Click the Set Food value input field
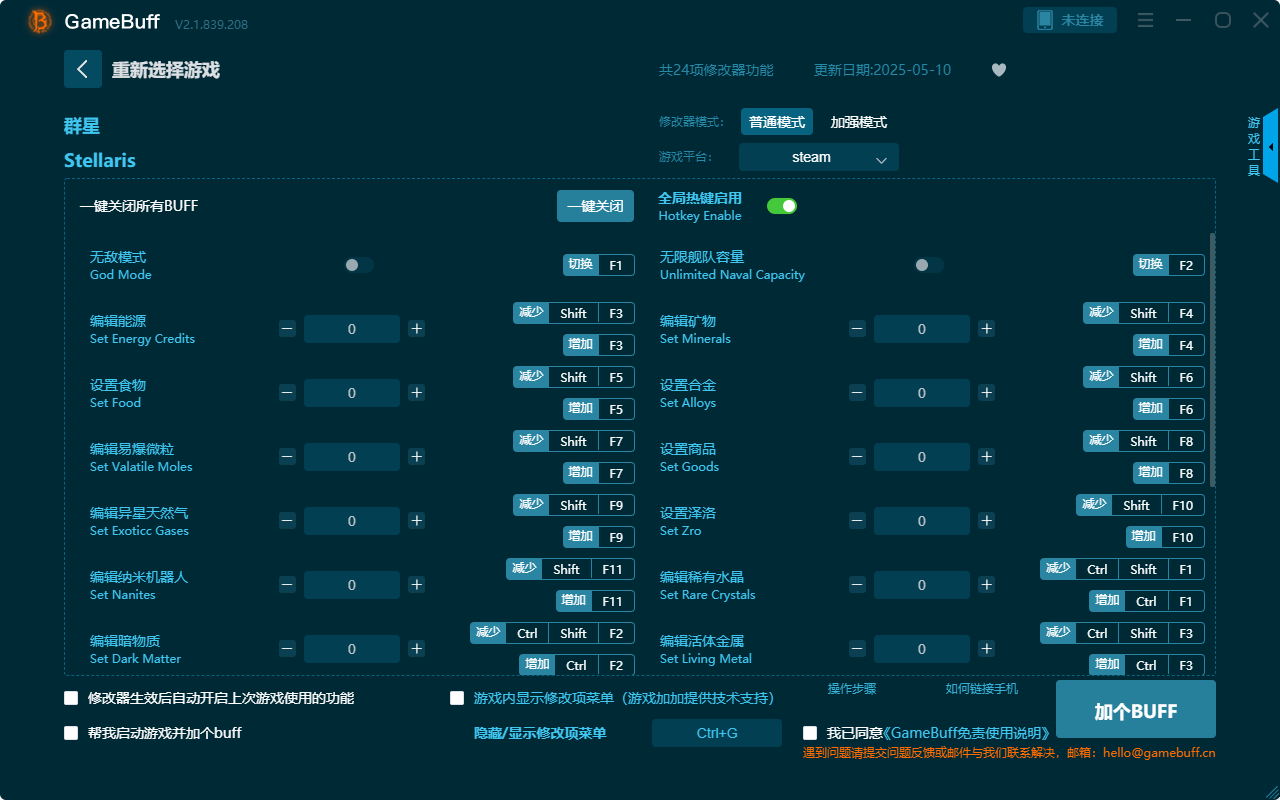The width and height of the screenshot is (1280, 800). point(351,392)
